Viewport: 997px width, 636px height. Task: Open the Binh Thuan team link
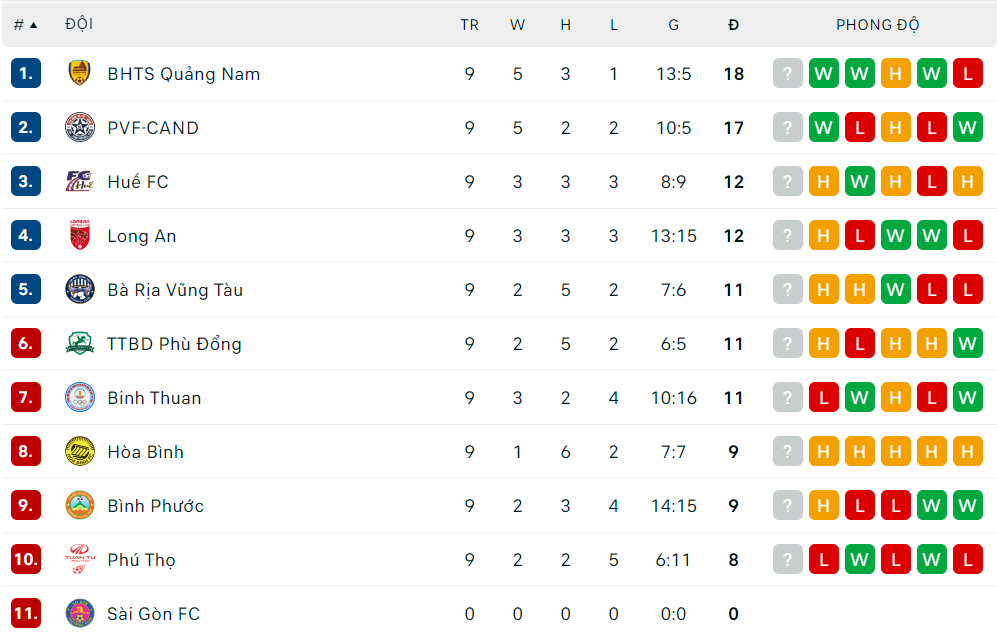tap(154, 398)
